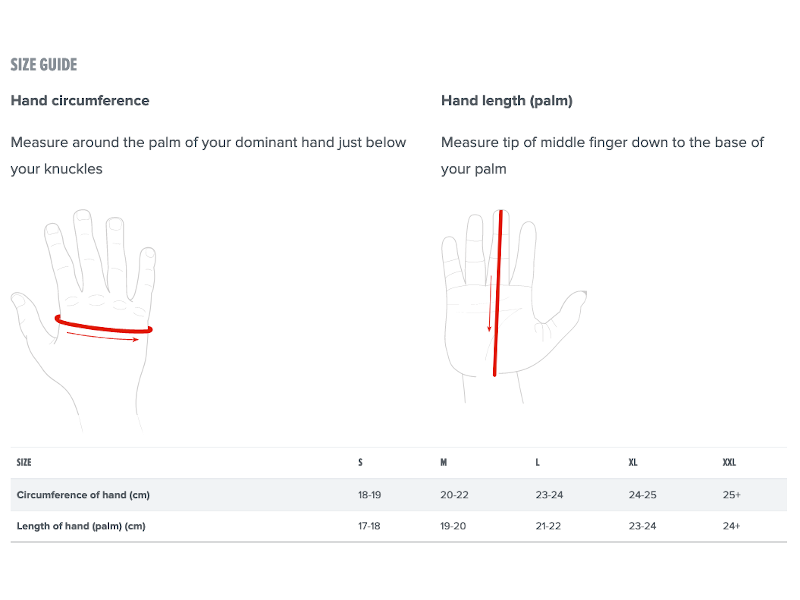This screenshot has height=600, width=800.
Task: Click the red circumference band on hand
Action: coord(104,325)
